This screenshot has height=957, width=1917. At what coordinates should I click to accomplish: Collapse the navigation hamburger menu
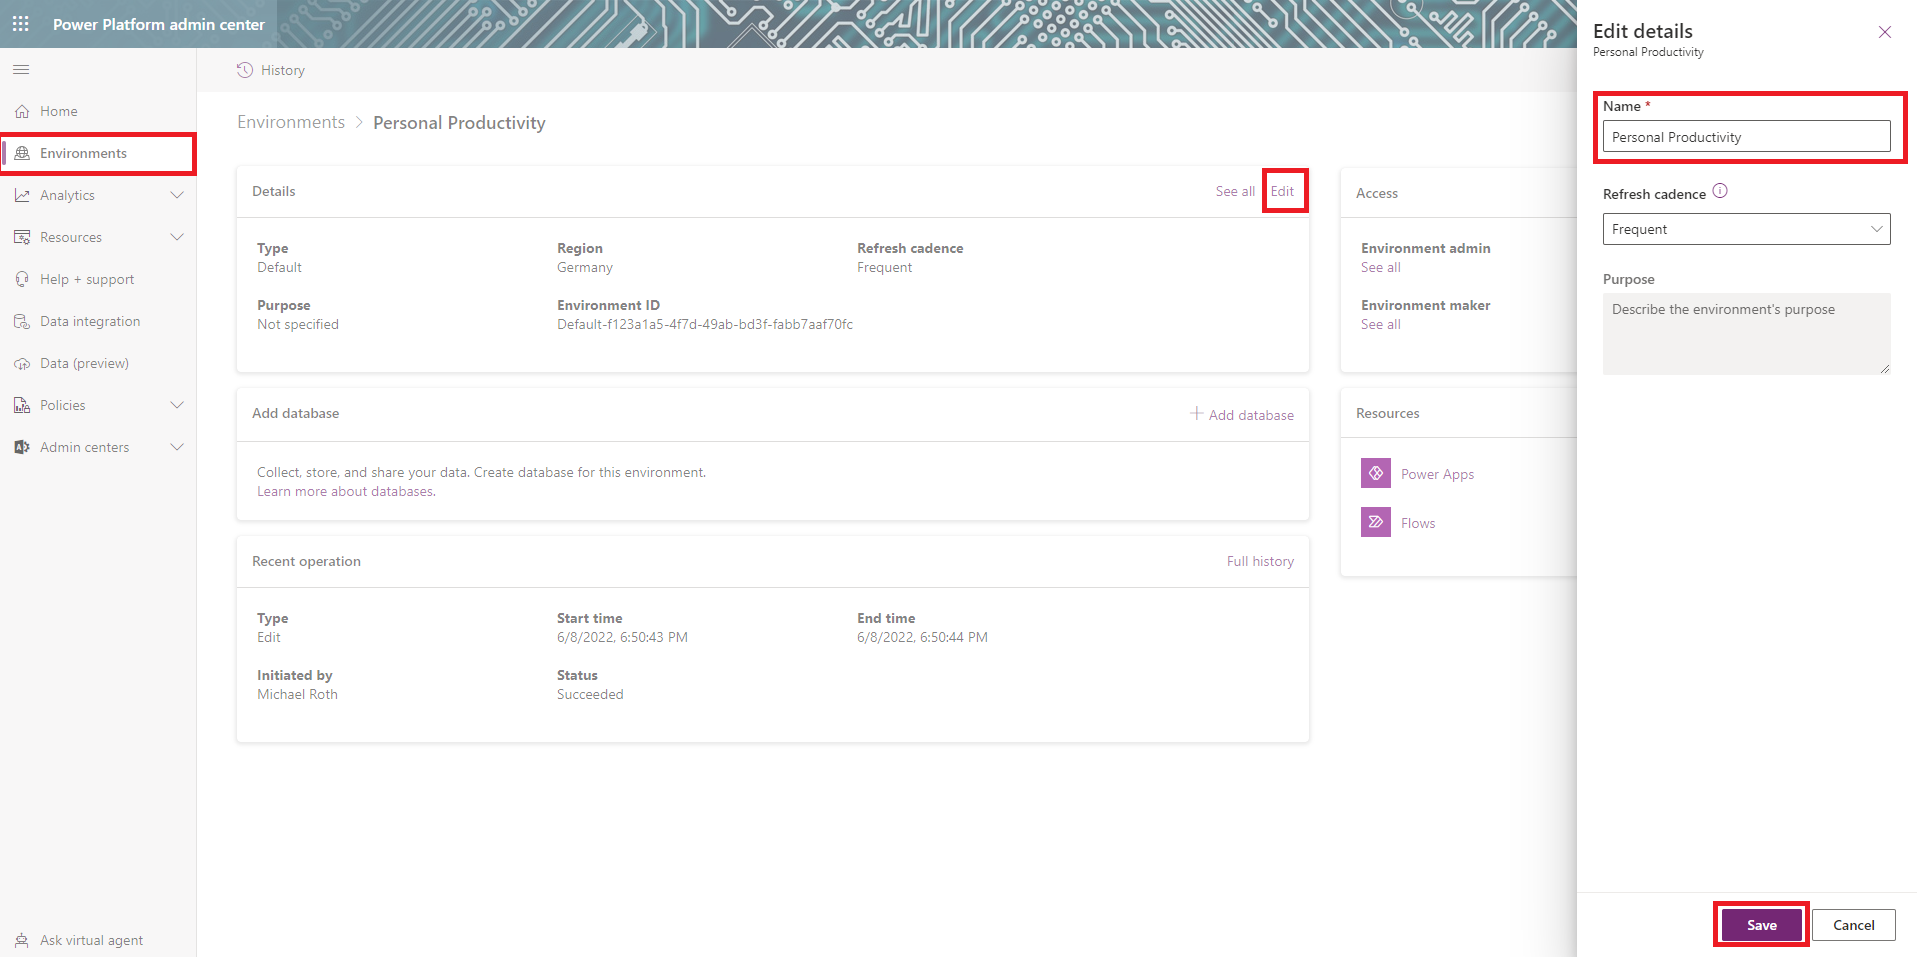21,69
